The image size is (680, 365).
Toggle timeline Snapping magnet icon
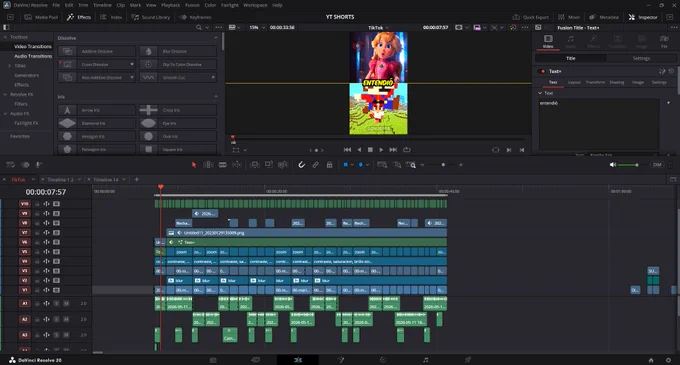(301, 165)
